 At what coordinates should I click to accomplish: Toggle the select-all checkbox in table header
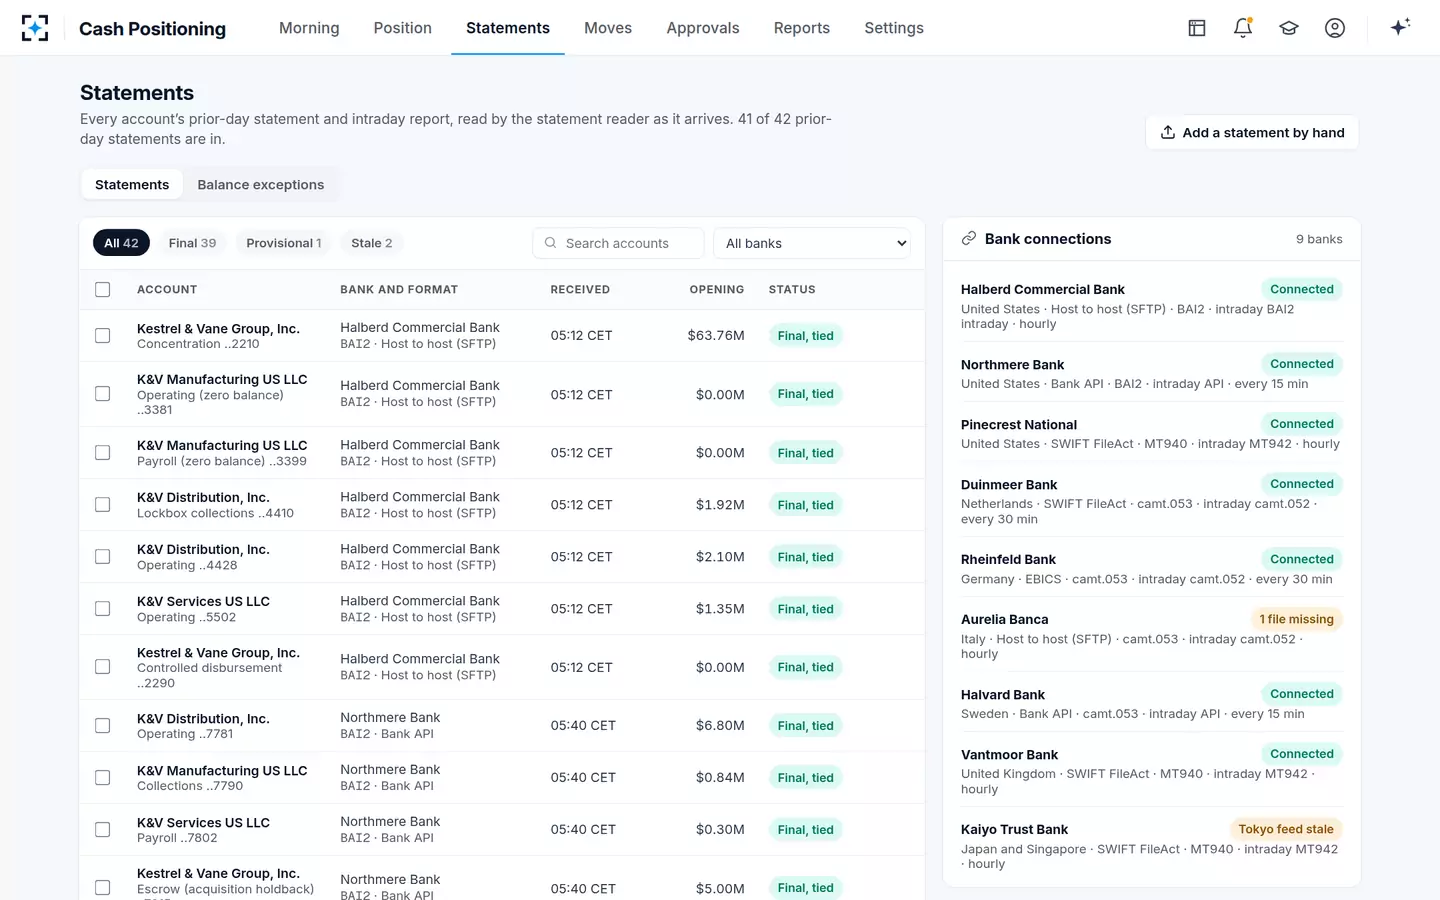pos(103,289)
